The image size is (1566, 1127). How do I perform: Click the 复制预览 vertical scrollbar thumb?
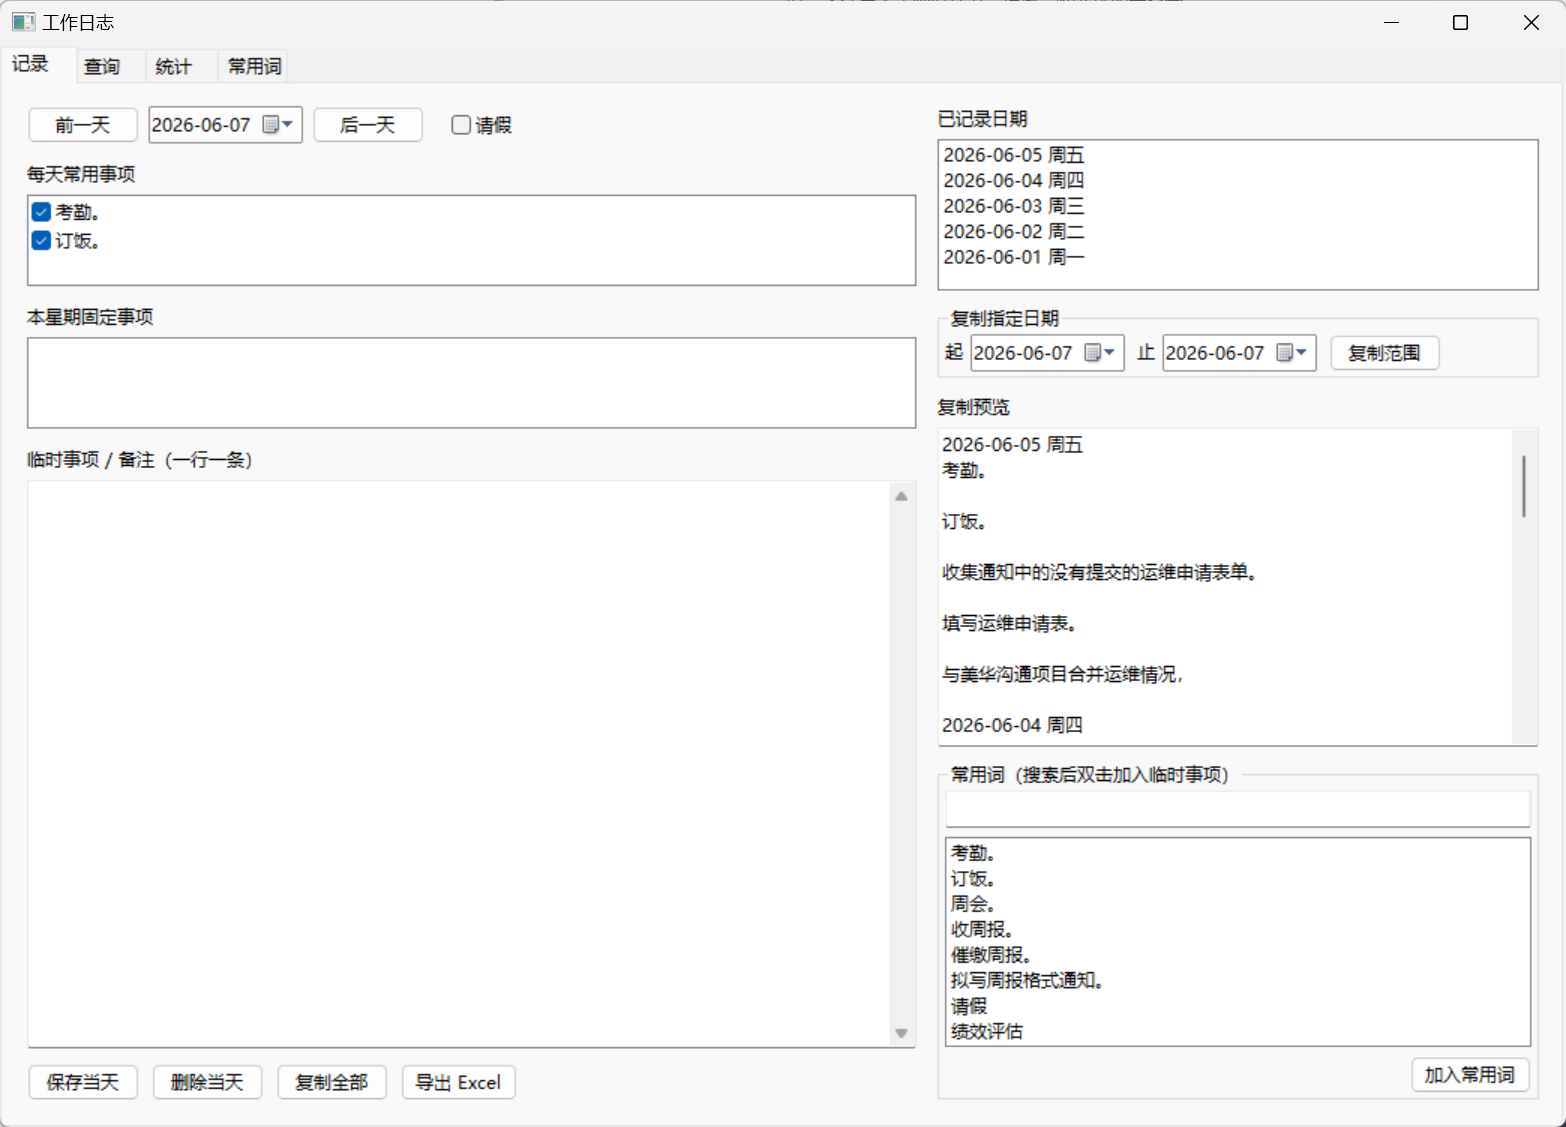(x=1524, y=486)
